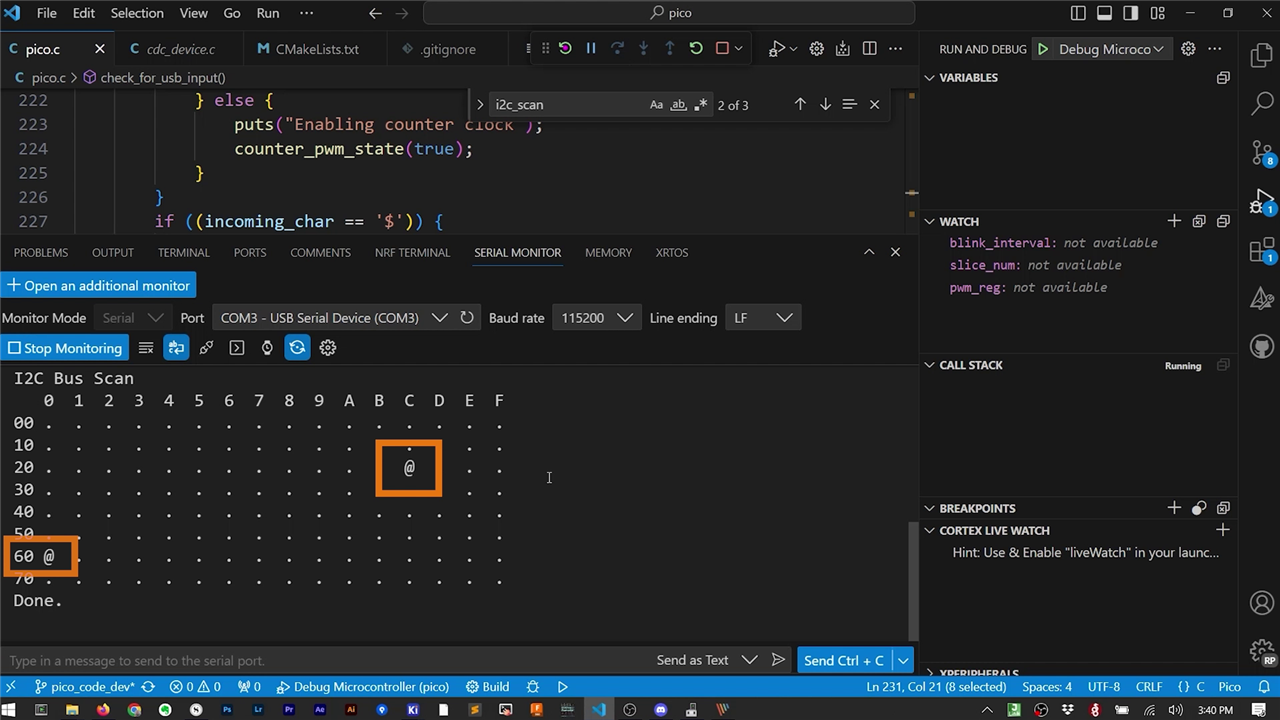Click Send Ctrl + C button

pyautogui.click(x=844, y=660)
